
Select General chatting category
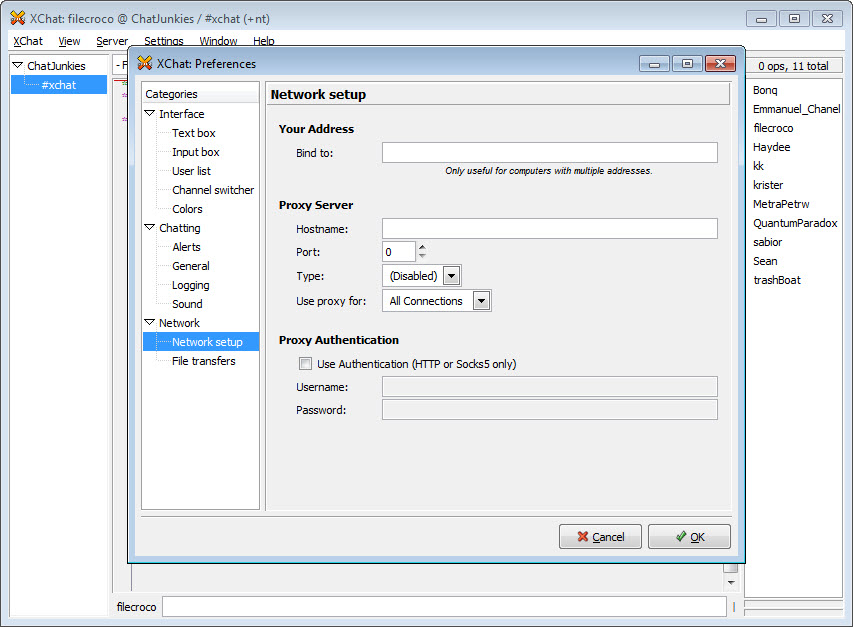(191, 266)
